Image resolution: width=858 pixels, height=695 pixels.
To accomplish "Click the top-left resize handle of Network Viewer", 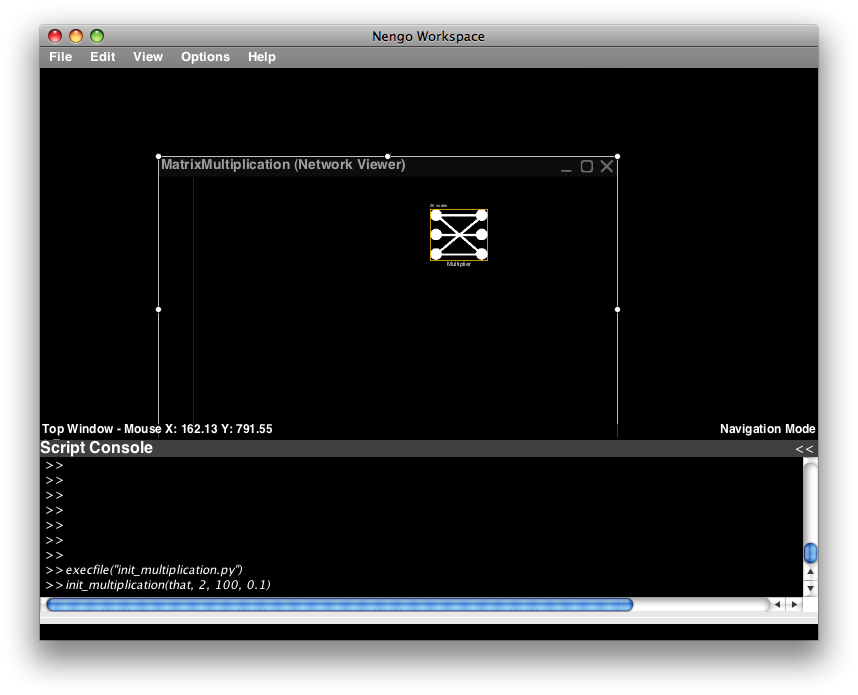I will tap(159, 157).
